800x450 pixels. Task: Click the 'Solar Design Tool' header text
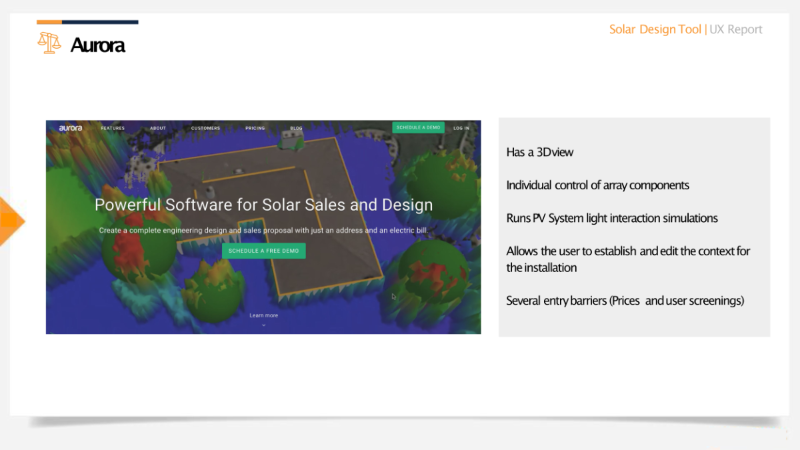coord(655,30)
